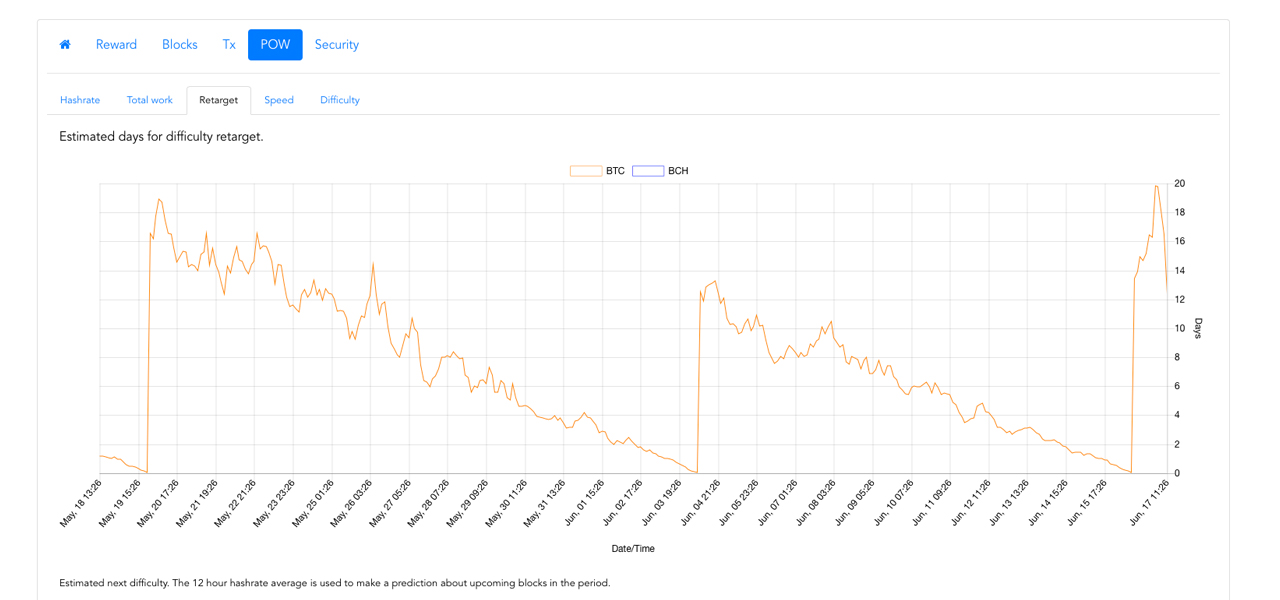The width and height of the screenshot is (1280, 600).
Task: Click the y-axis value 10
Action: pyautogui.click(x=1180, y=329)
